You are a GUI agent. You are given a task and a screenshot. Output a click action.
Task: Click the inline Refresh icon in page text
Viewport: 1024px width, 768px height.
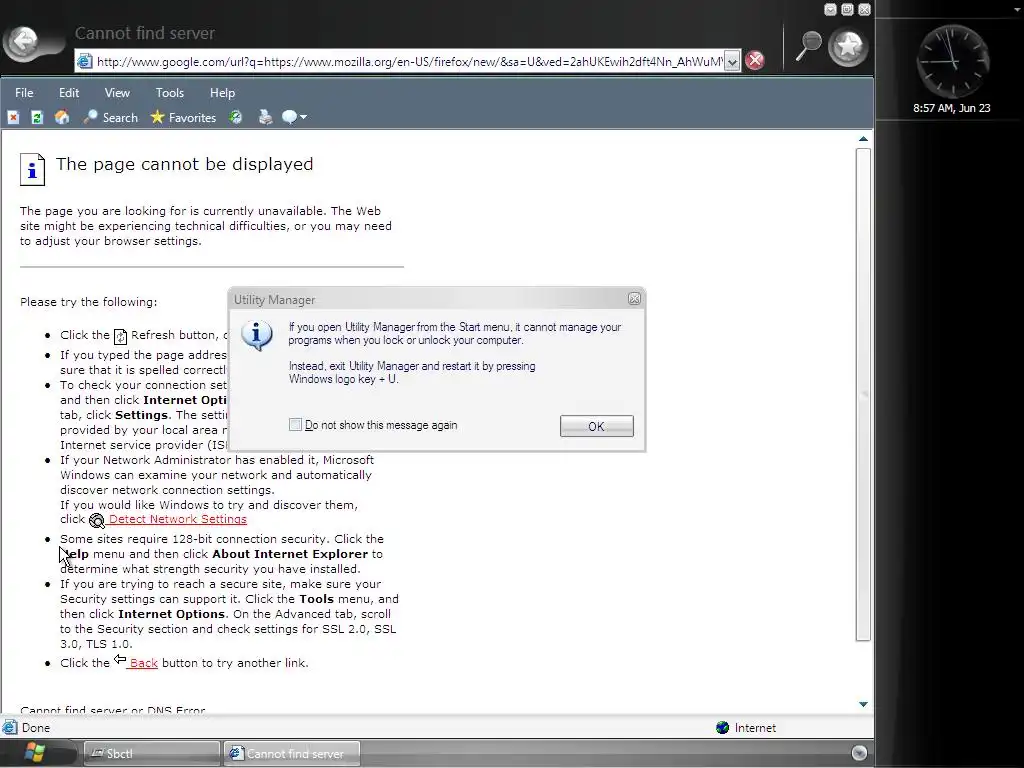coord(120,336)
